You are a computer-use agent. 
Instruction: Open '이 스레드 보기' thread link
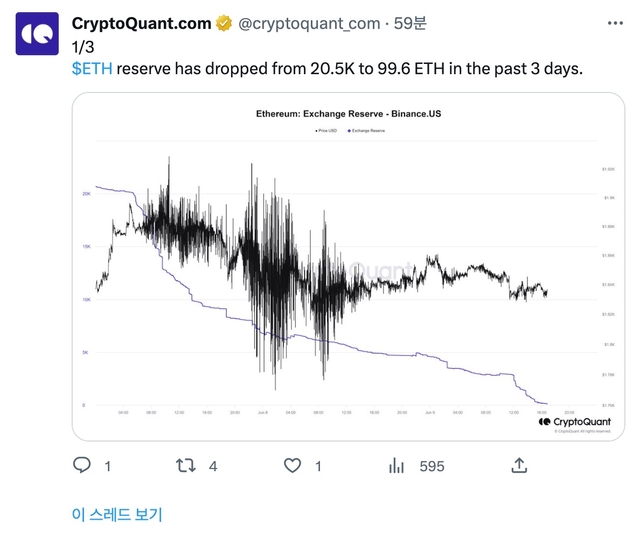point(117,514)
